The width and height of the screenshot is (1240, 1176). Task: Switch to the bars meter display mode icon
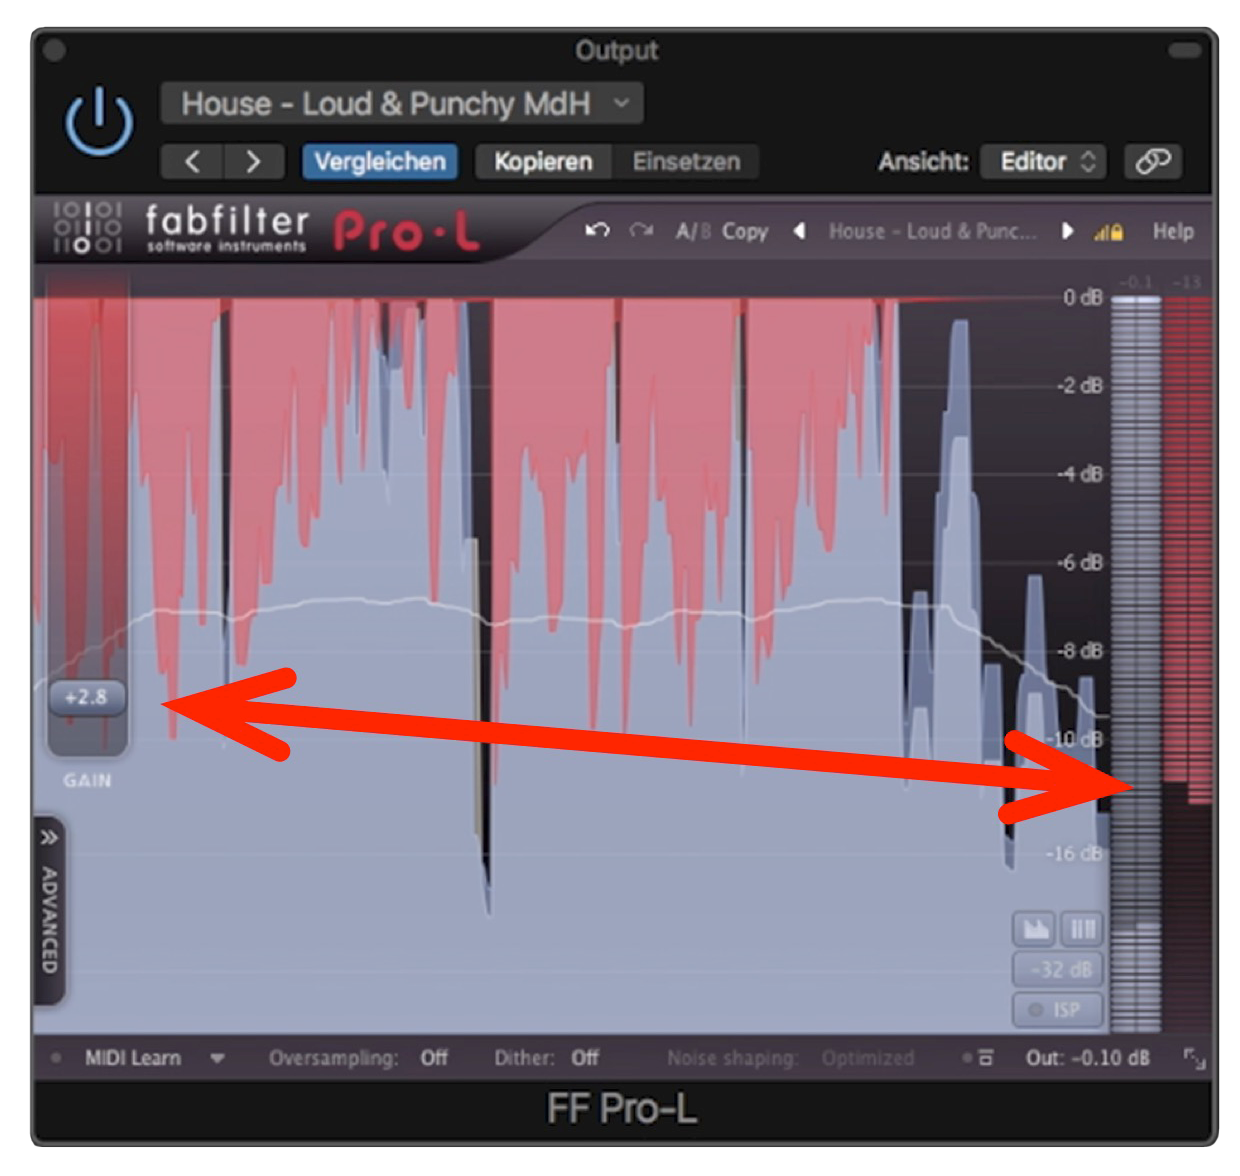(x=1083, y=929)
